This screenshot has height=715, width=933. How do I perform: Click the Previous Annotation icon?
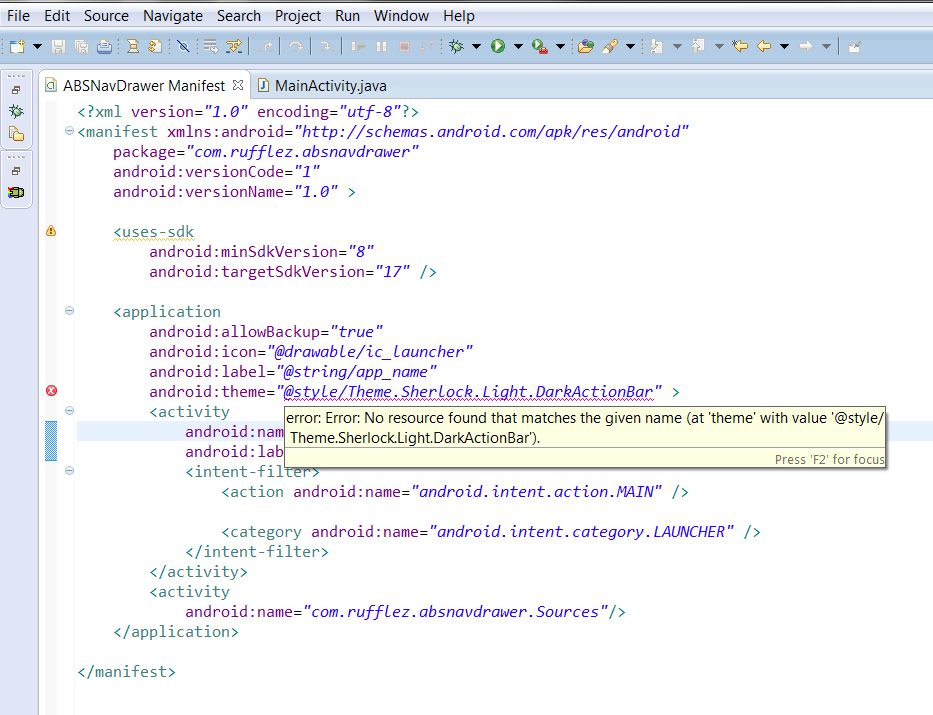699,46
